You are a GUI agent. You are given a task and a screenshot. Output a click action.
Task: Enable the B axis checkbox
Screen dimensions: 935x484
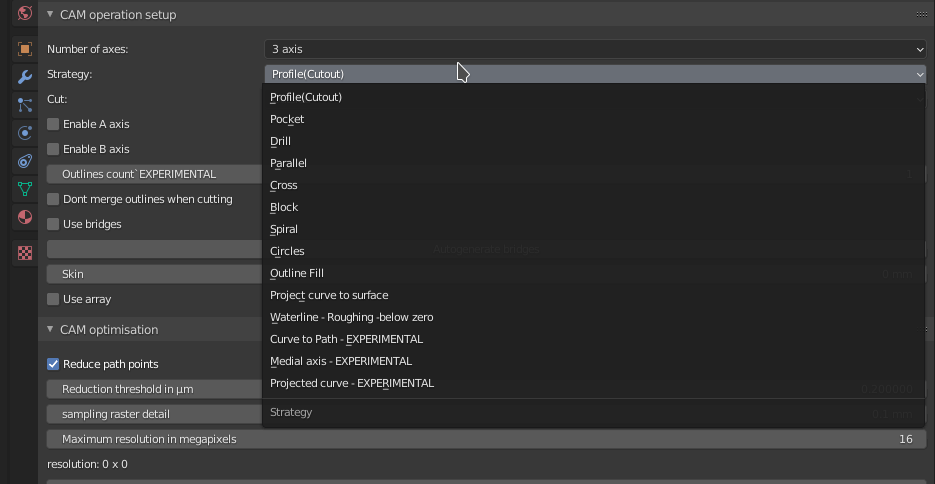click(x=54, y=149)
